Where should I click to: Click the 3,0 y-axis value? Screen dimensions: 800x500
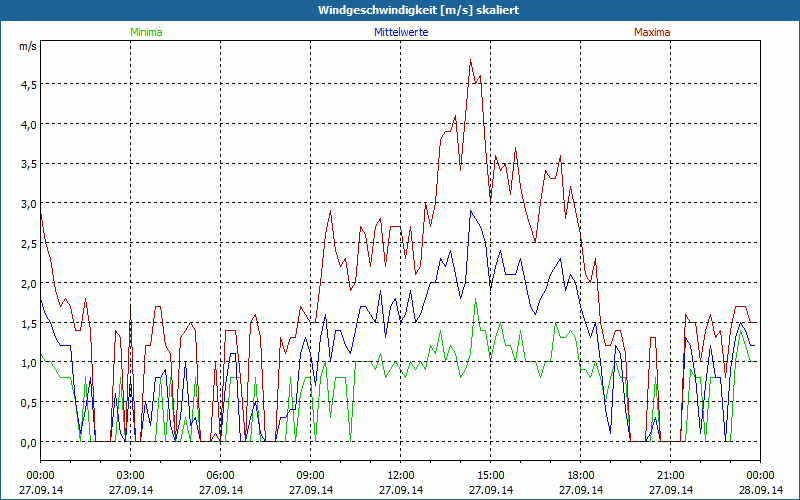(x=28, y=205)
